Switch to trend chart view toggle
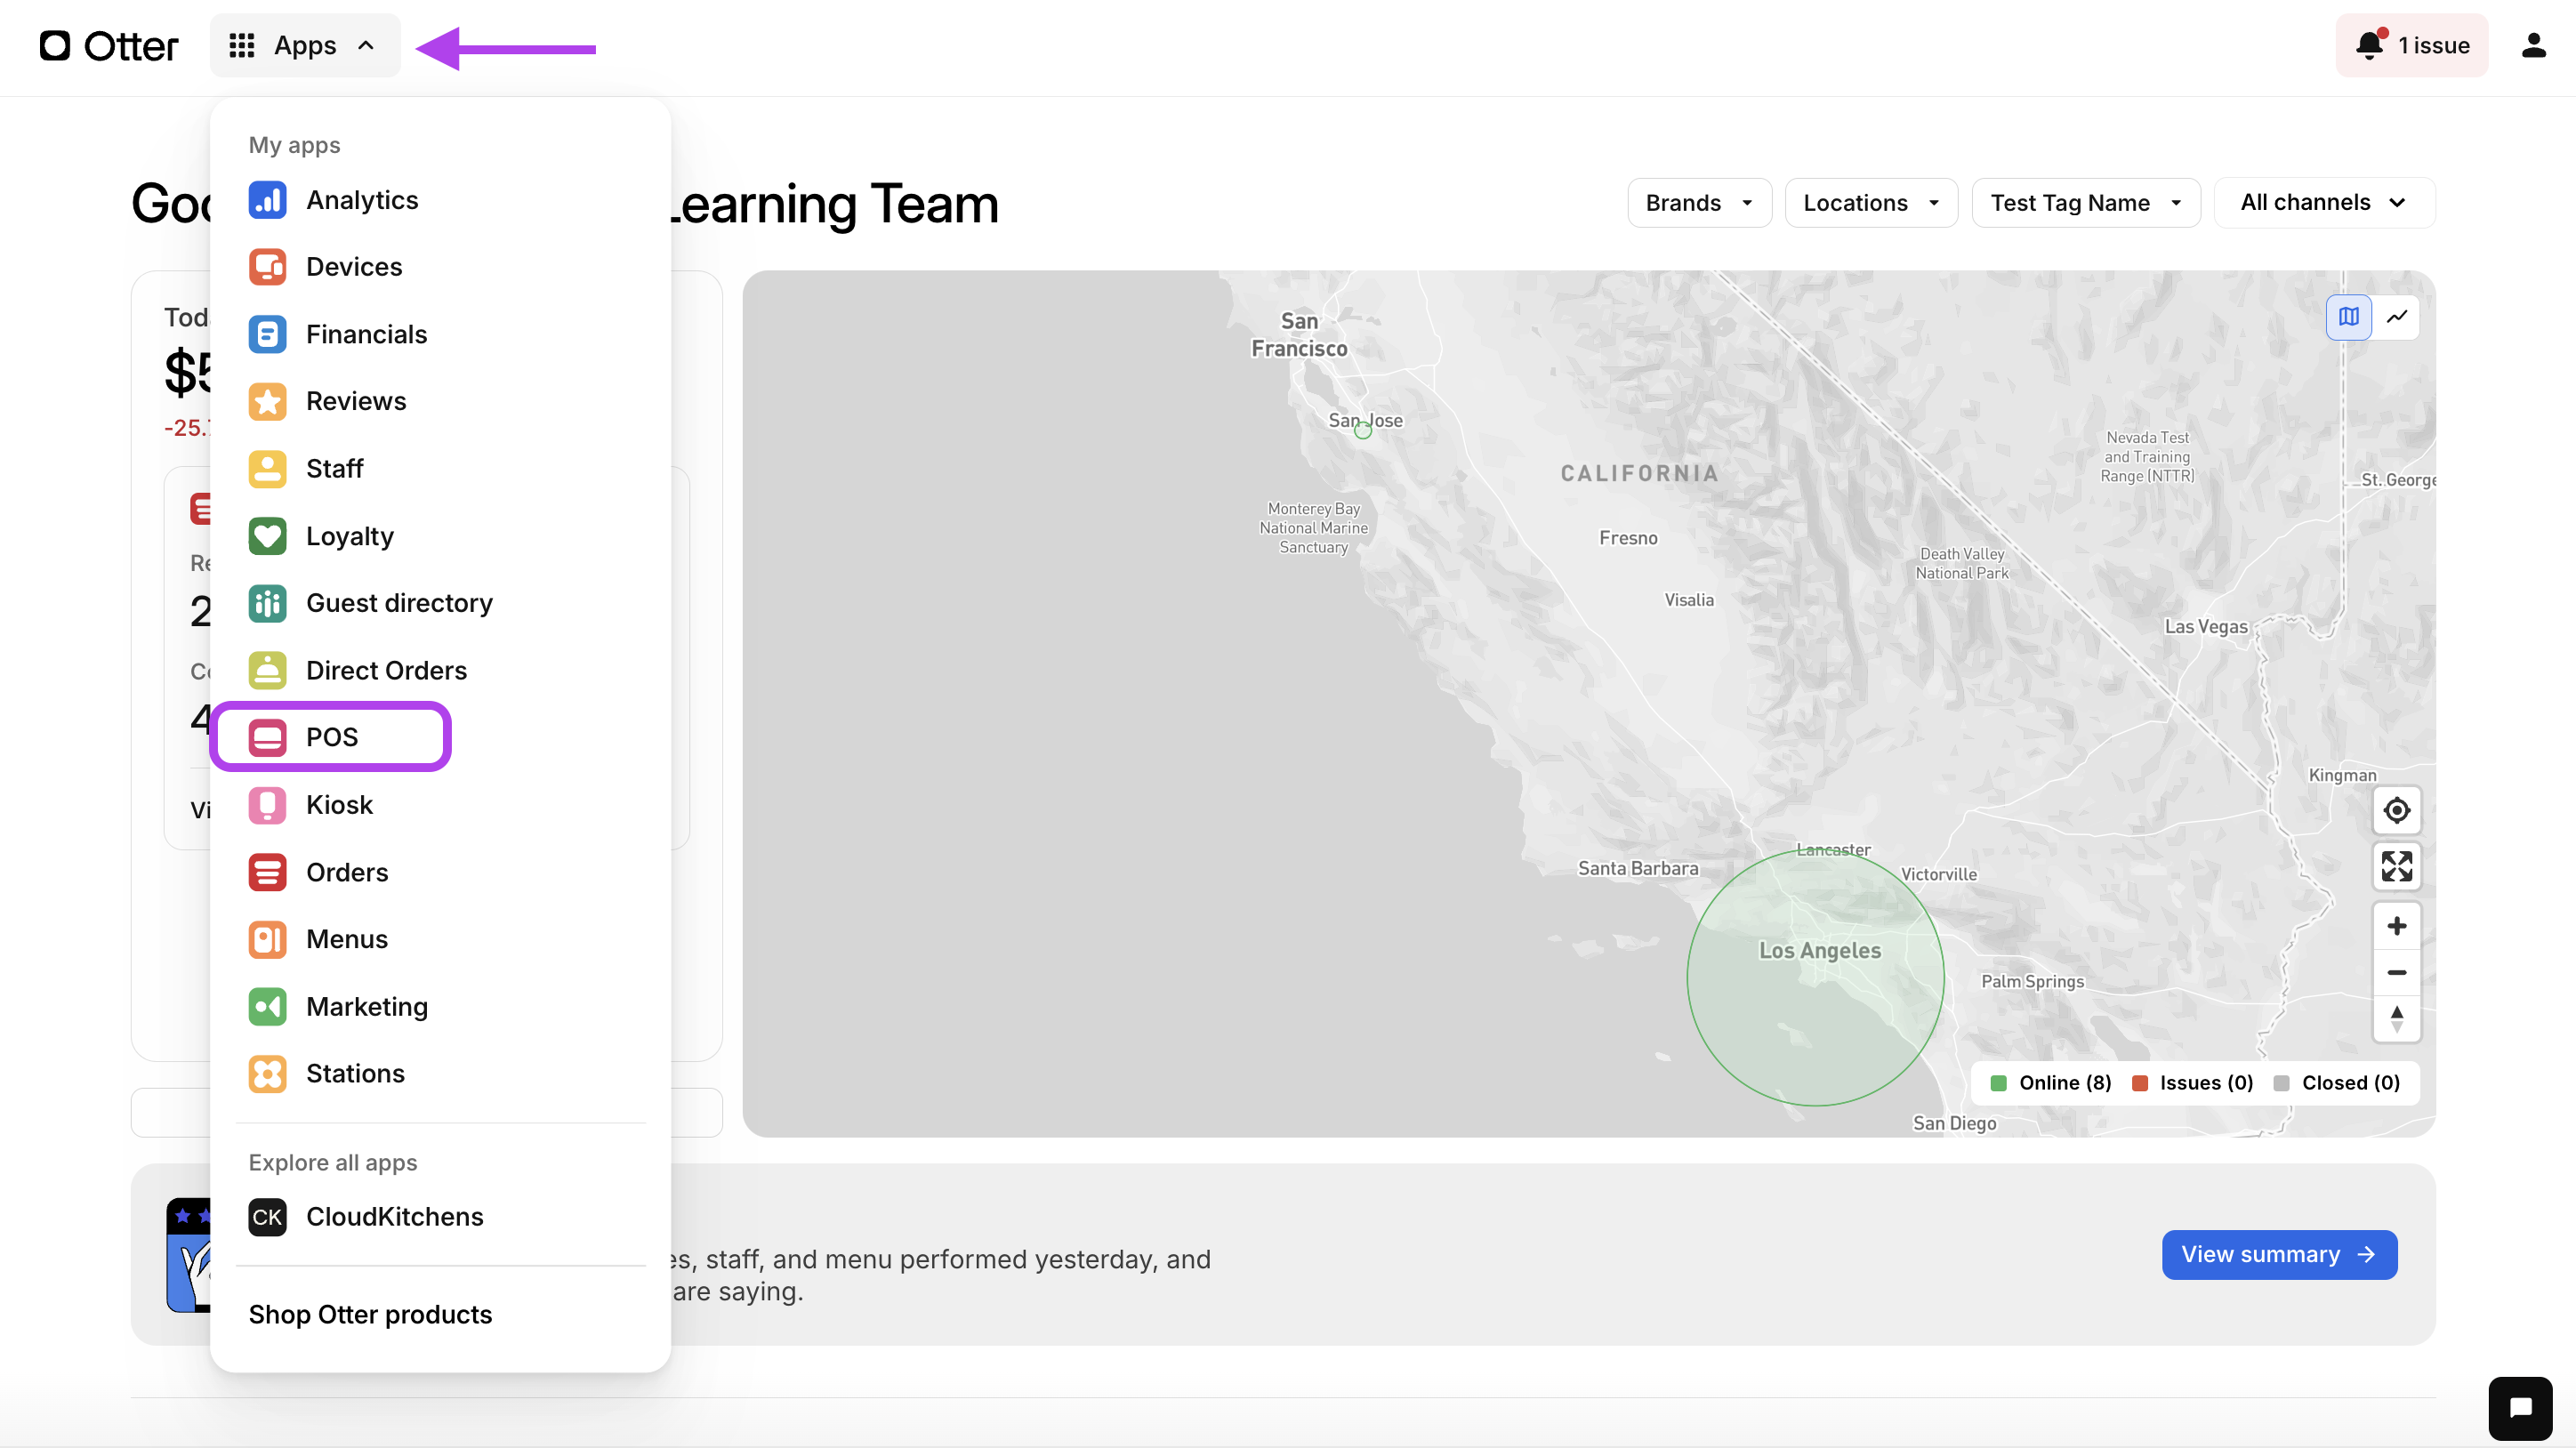This screenshot has width=2576, height=1448. point(2396,317)
